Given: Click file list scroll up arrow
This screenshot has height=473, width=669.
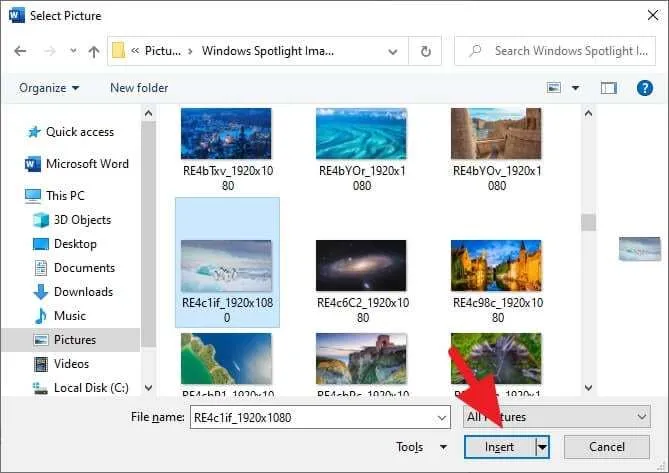Looking at the screenshot, I should pos(588,113).
